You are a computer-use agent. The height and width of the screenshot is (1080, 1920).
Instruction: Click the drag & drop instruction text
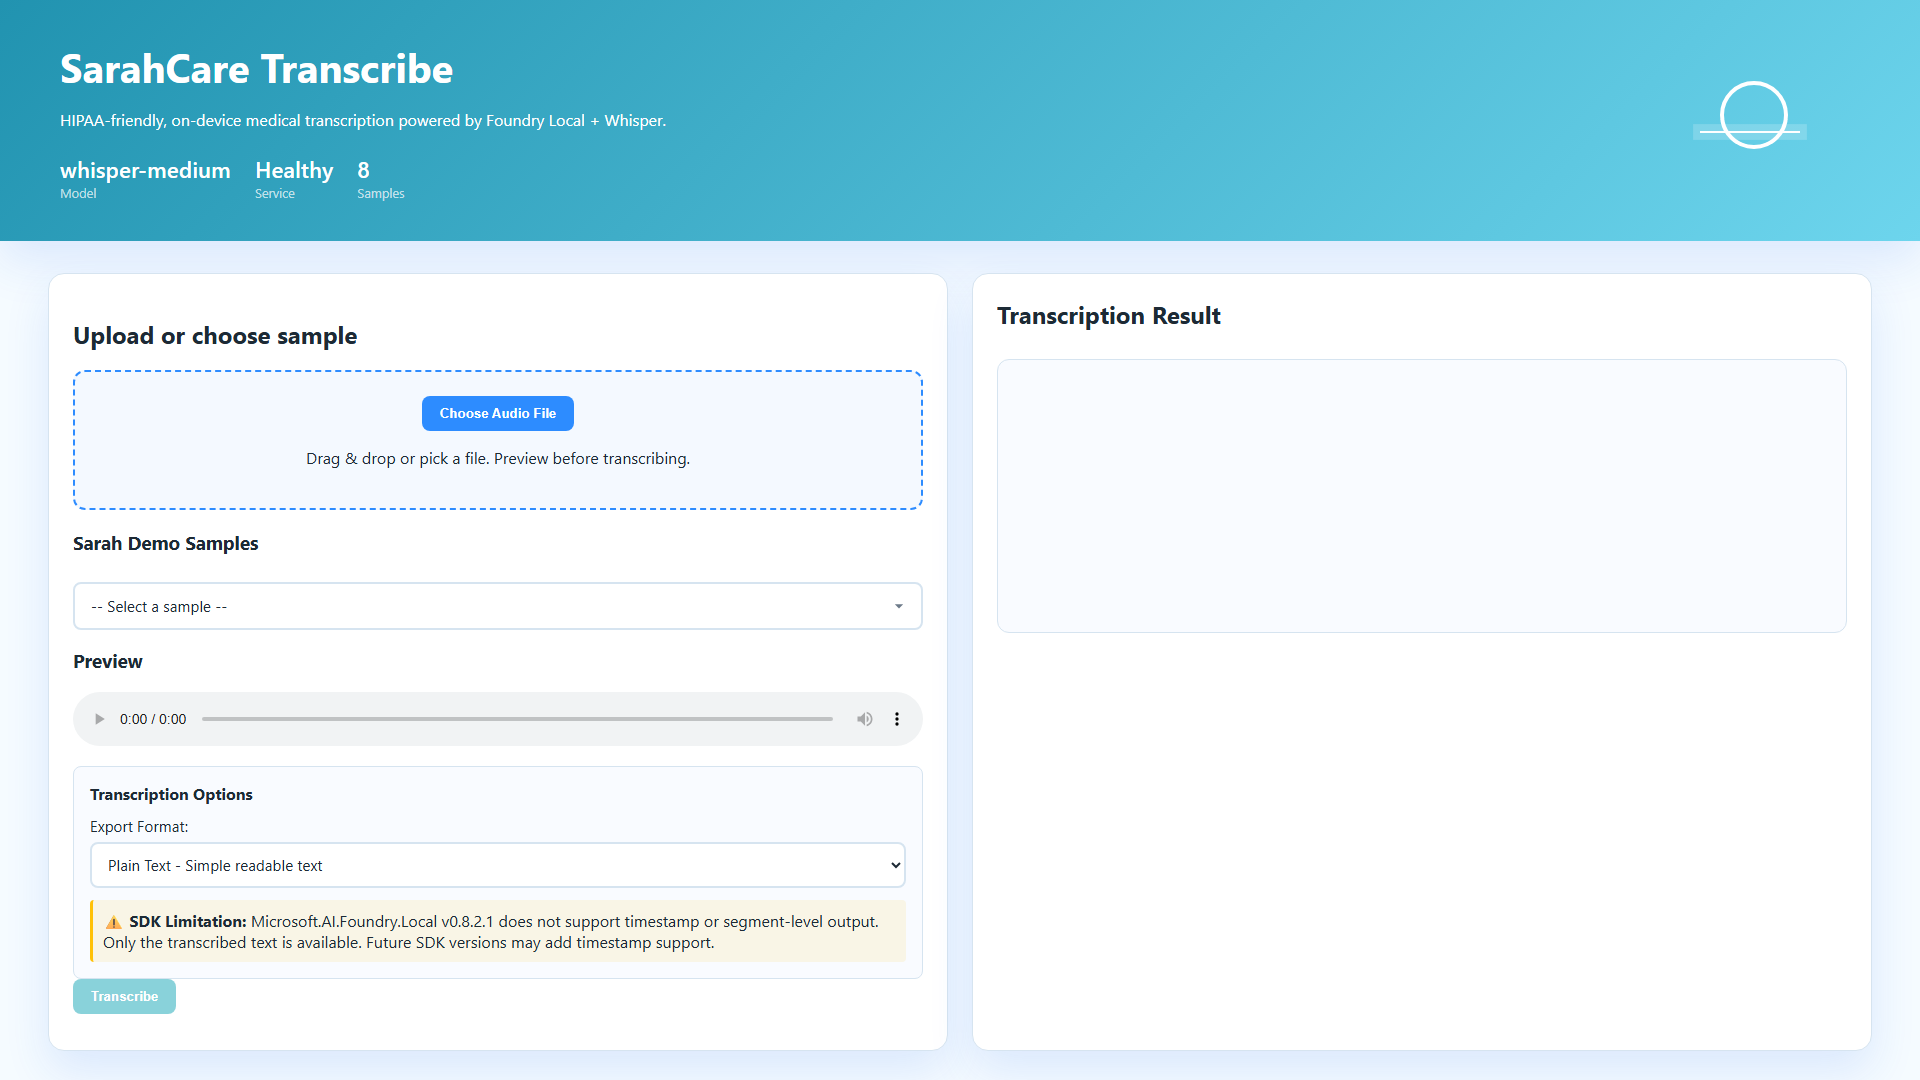pyautogui.click(x=497, y=459)
